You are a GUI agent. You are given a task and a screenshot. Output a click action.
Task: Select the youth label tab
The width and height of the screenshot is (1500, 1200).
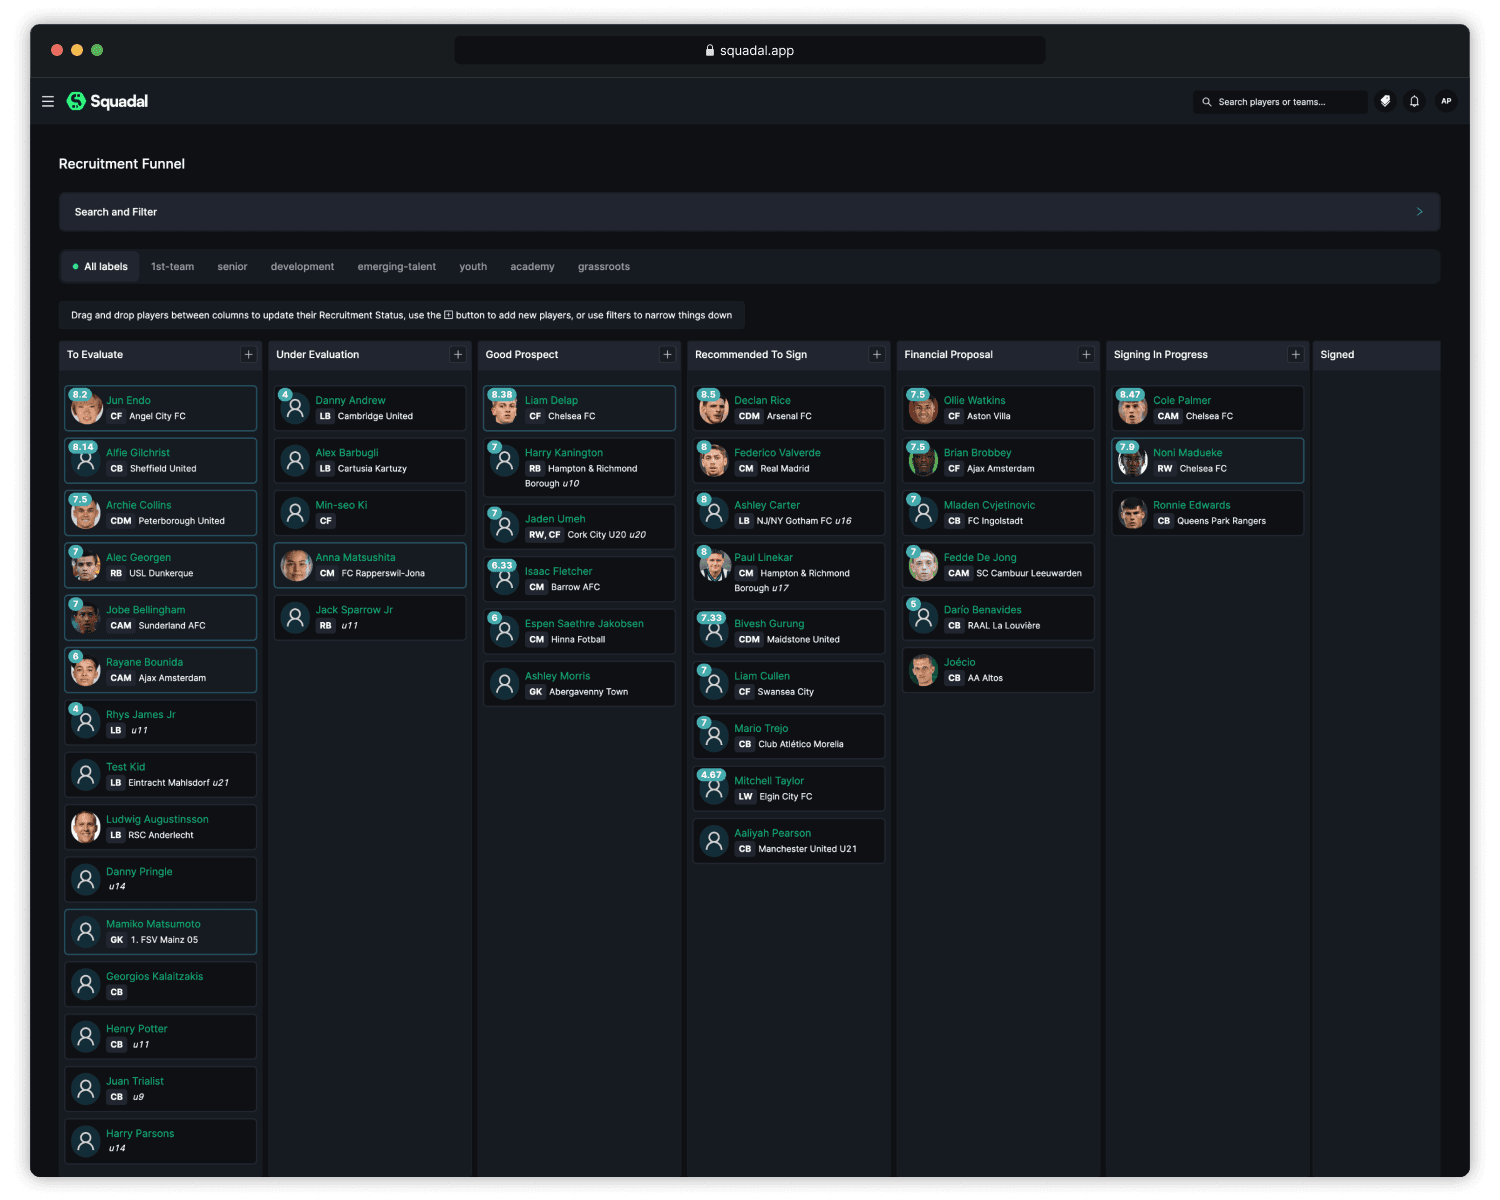click(x=473, y=267)
